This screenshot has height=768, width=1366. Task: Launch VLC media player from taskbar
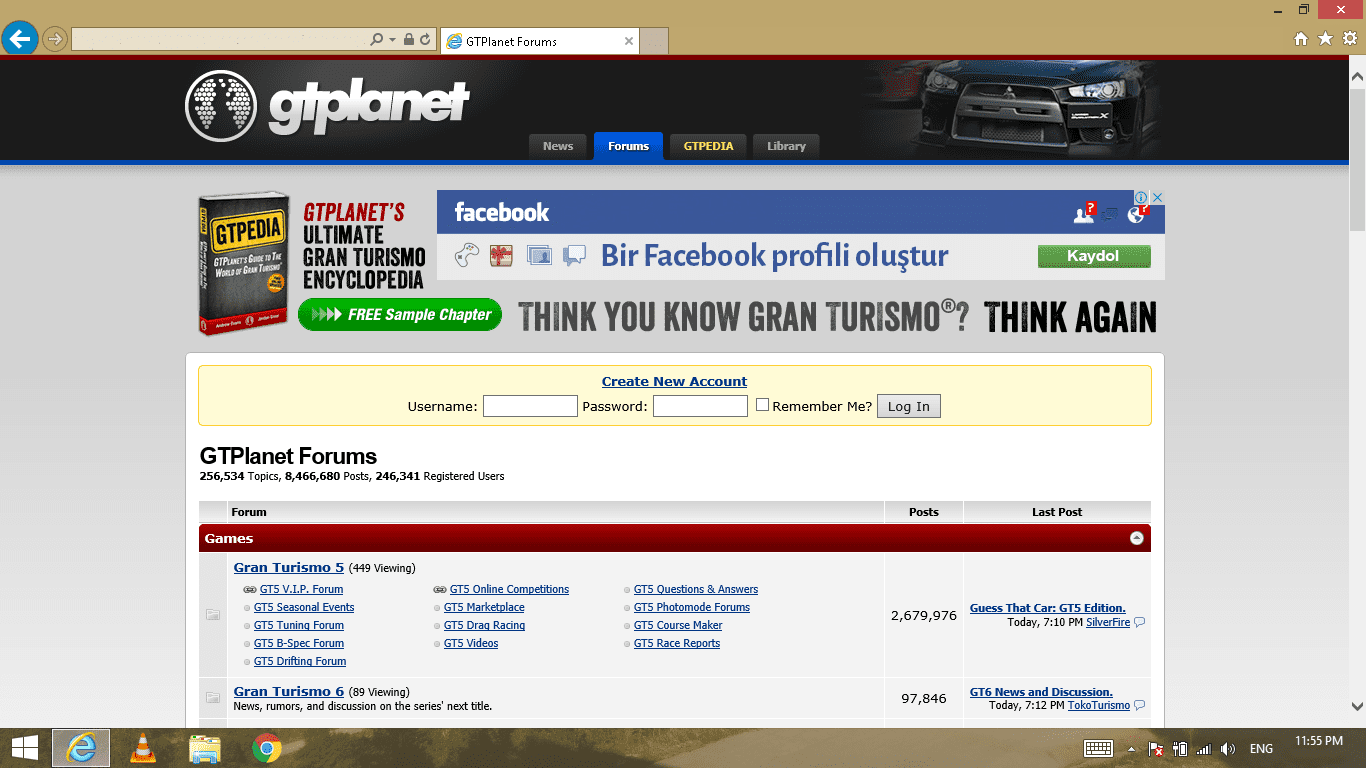coord(144,748)
